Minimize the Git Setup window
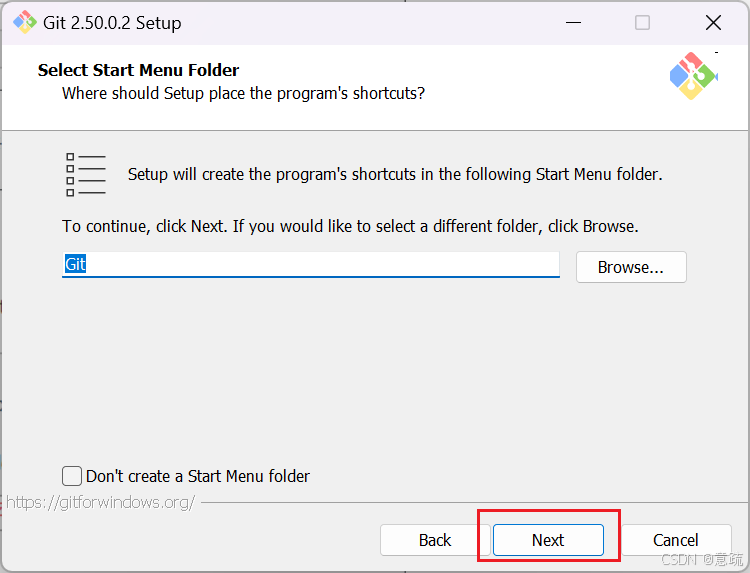Viewport: 750px width, 573px height. (x=574, y=22)
